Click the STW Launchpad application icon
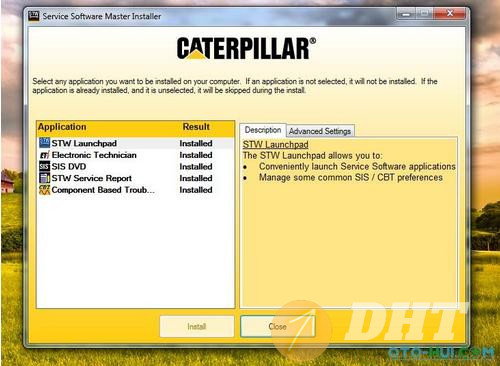This screenshot has height=366, width=500. (x=44, y=143)
